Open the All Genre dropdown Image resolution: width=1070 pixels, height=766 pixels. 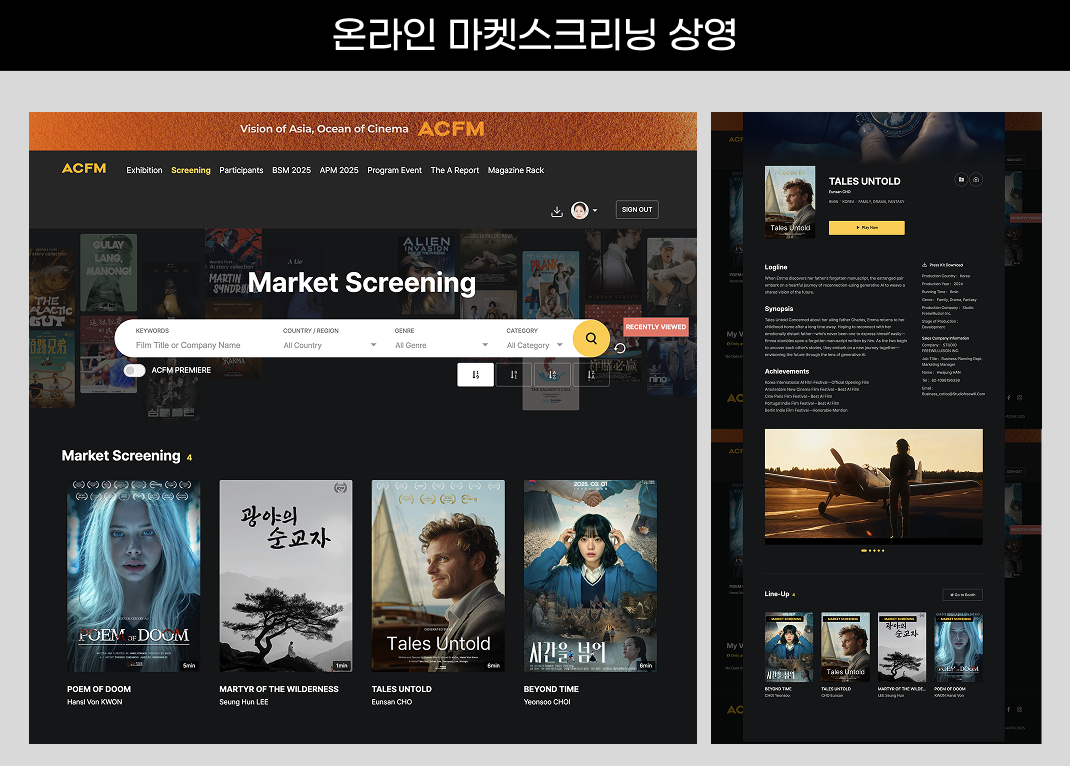coord(442,345)
